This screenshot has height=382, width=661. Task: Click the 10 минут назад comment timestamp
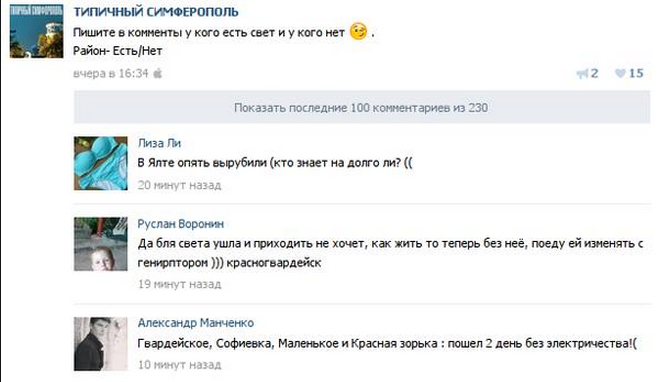pyautogui.click(x=179, y=365)
